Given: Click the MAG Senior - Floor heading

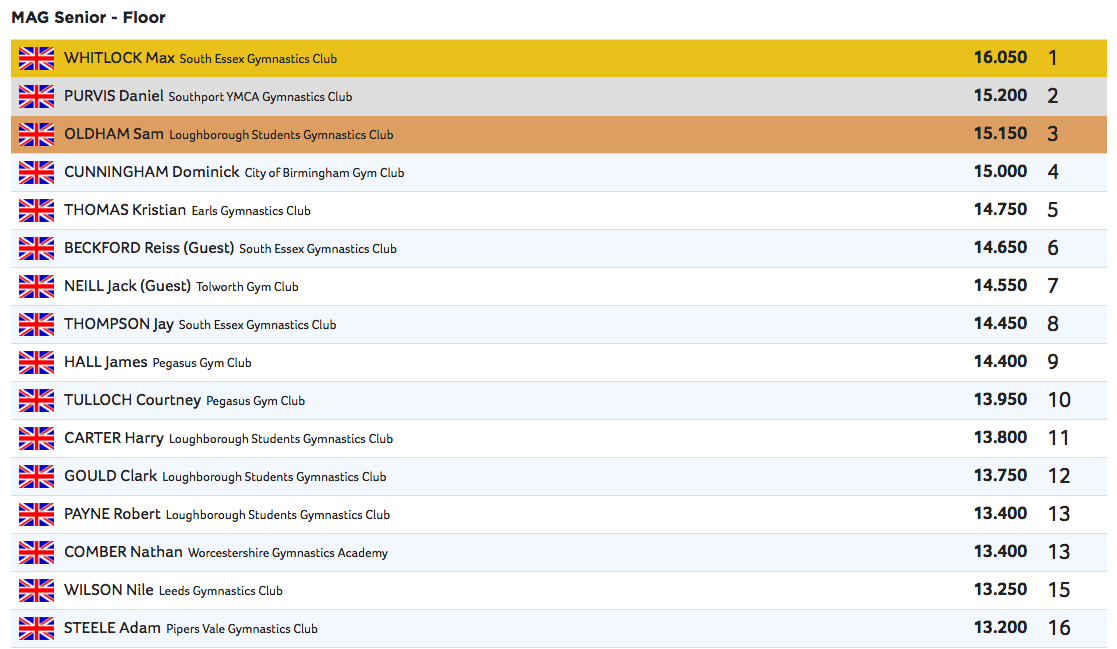Looking at the screenshot, I should [88, 17].
